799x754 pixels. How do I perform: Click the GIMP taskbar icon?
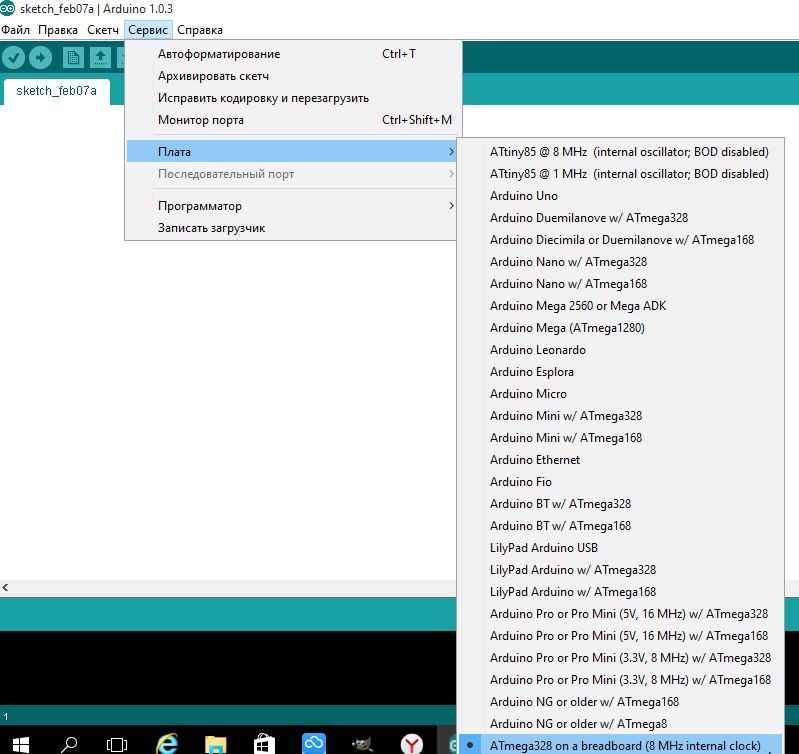(362, 744)
